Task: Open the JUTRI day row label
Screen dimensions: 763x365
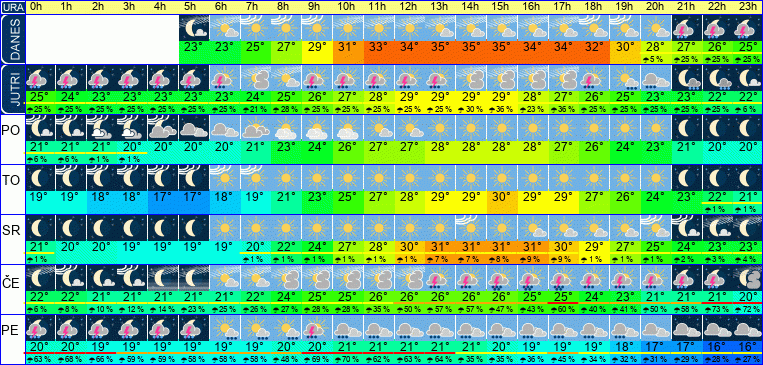Action: 12,89
